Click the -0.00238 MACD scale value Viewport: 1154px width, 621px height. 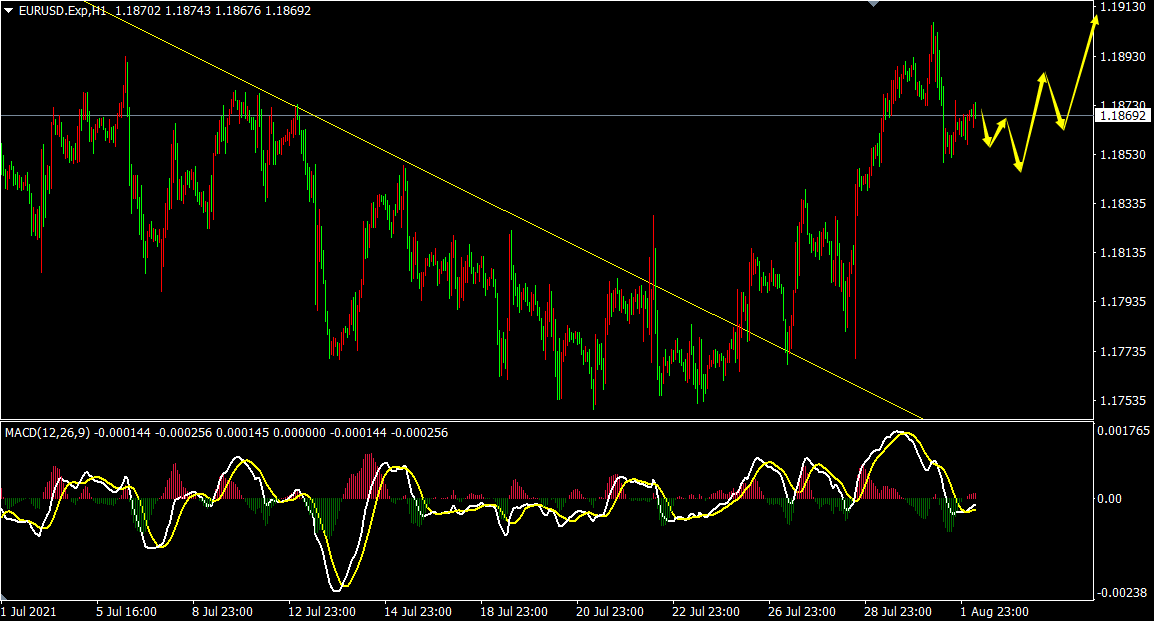click(x=1122, y=593)
